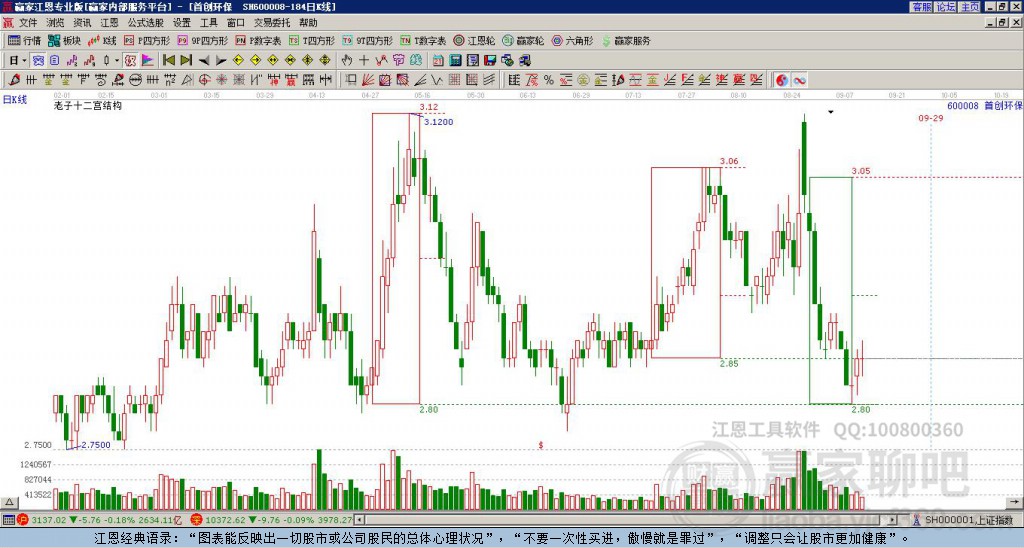Open the 窗口 menu
The image size is (1024, 548).
click(x=236, y=23)
